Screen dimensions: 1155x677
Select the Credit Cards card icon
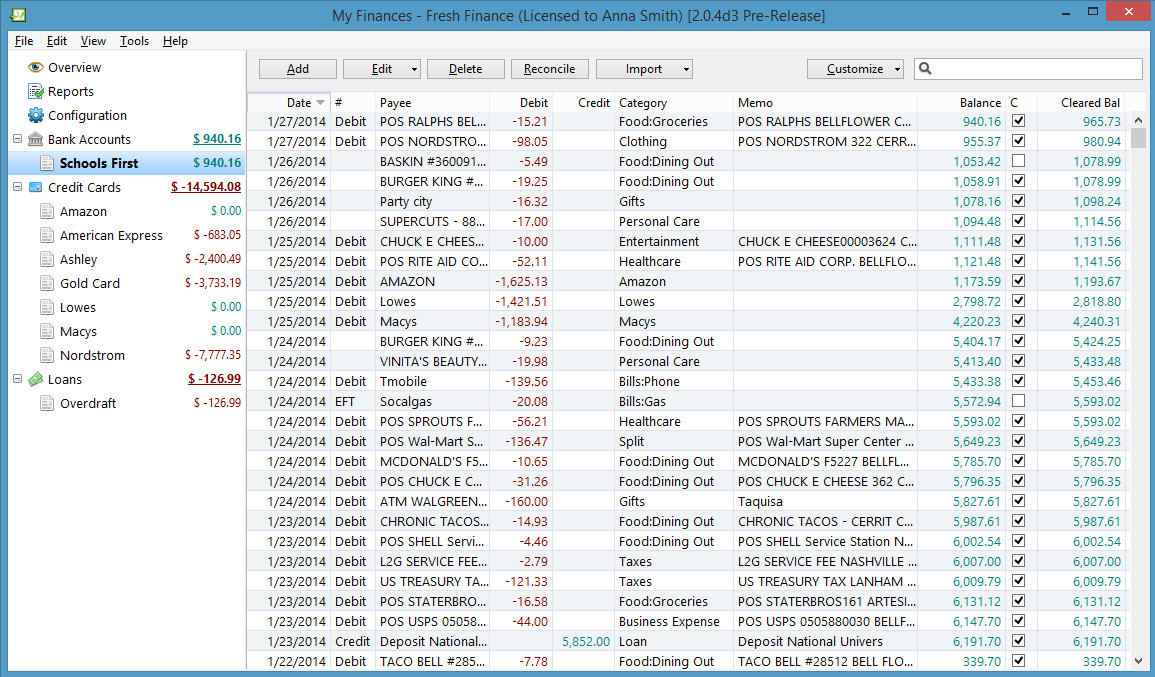35,187
